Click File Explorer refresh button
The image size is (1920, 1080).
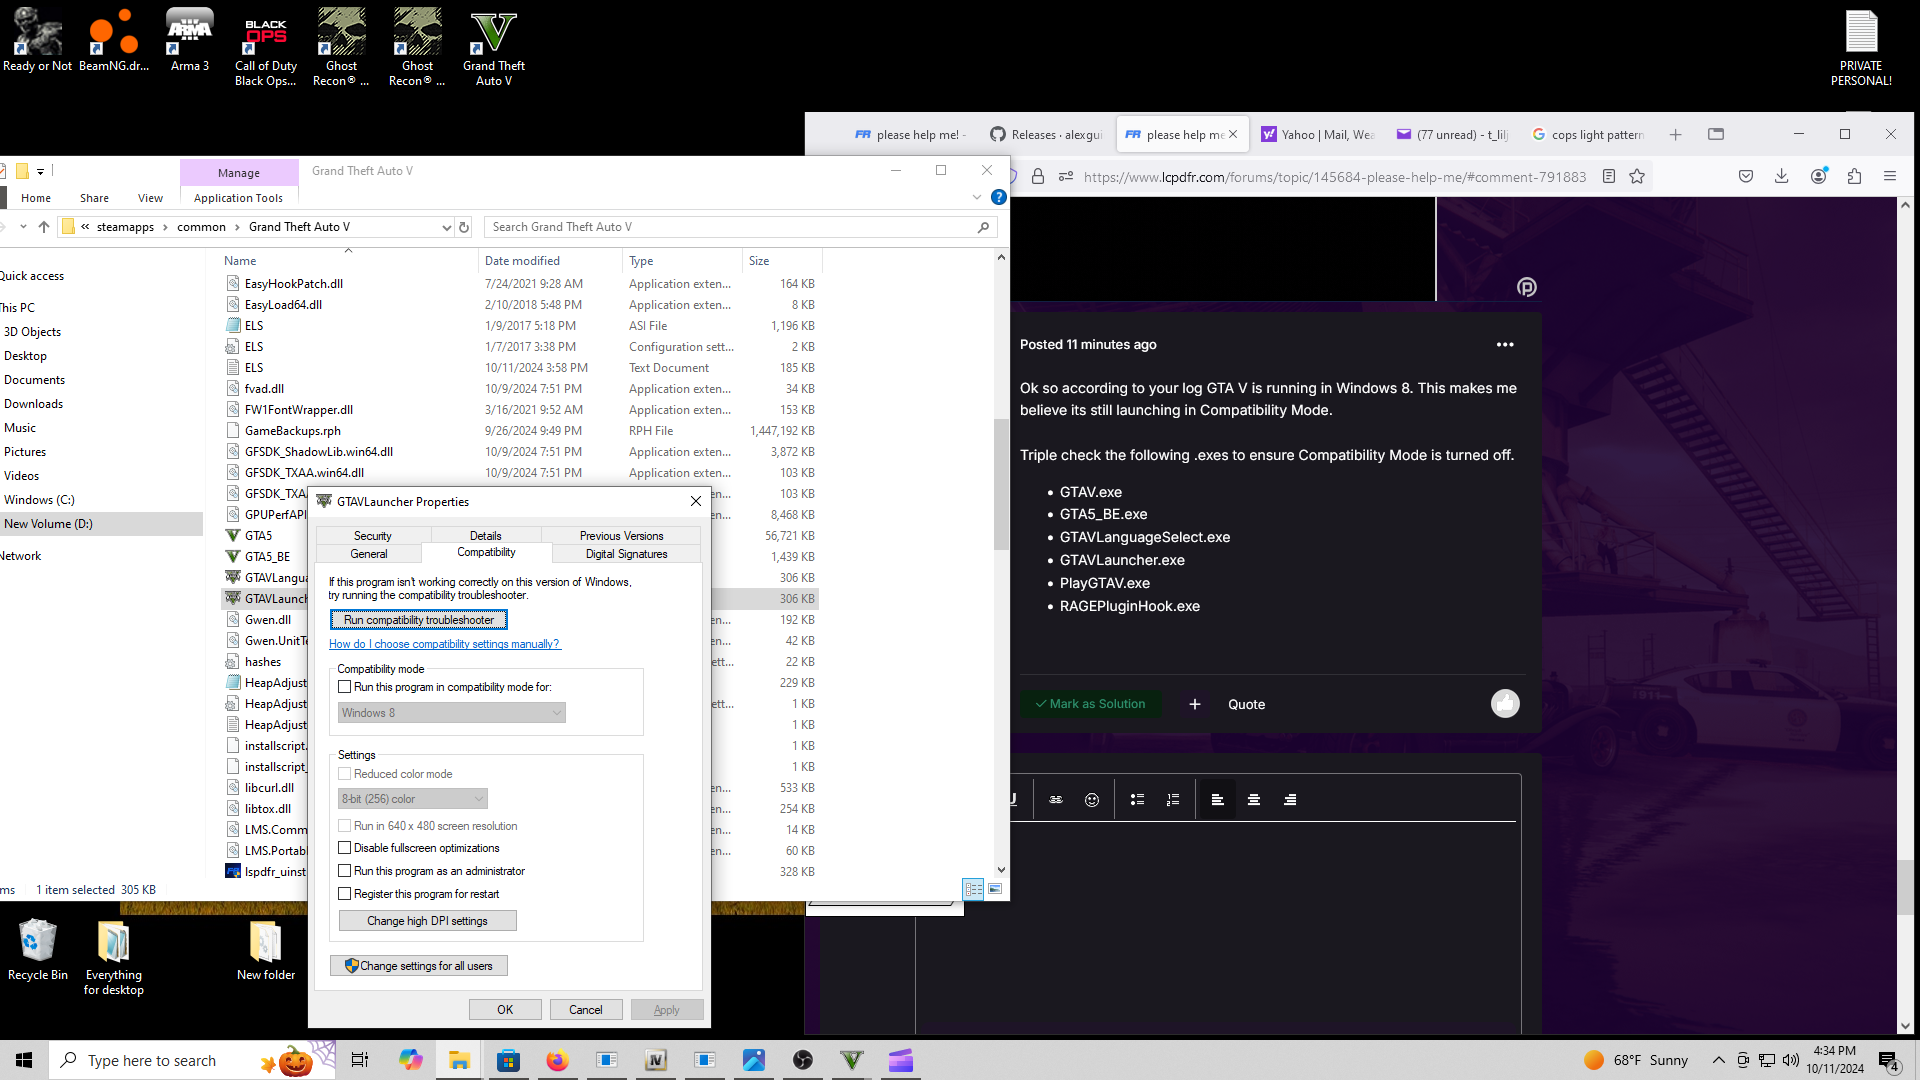464,228
